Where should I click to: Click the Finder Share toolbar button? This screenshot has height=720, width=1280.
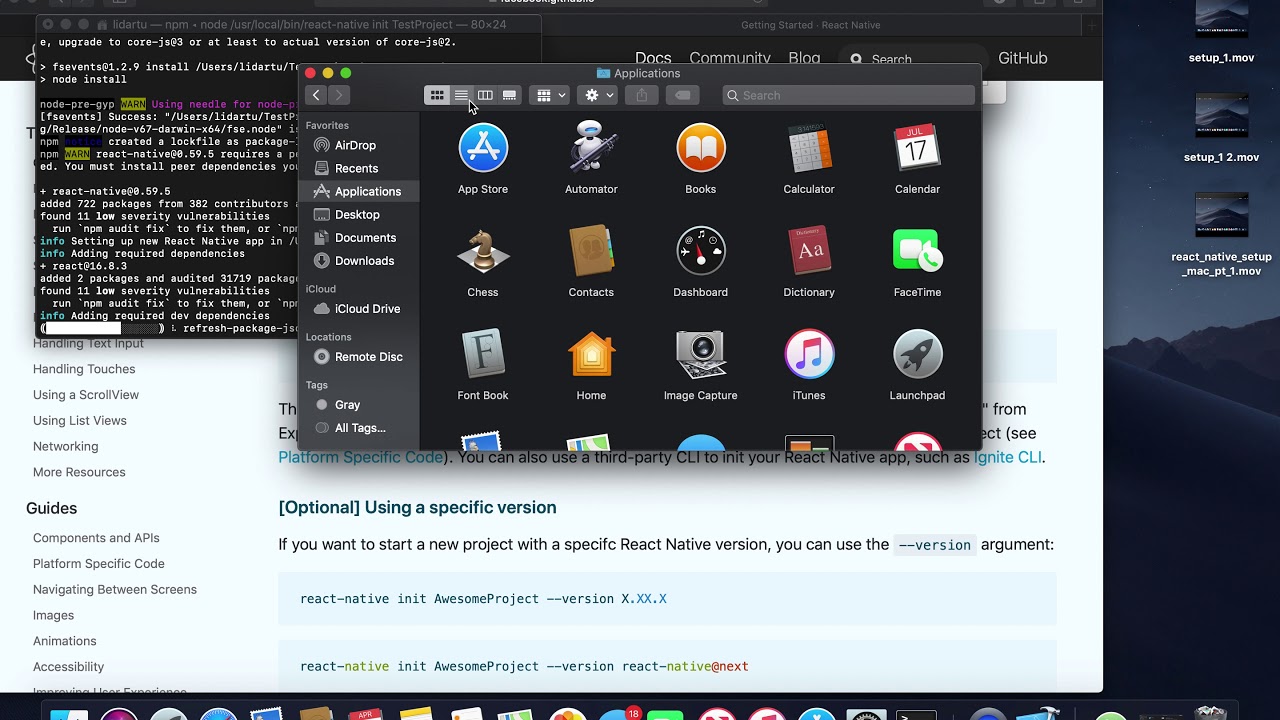click(x=642, y=95)
